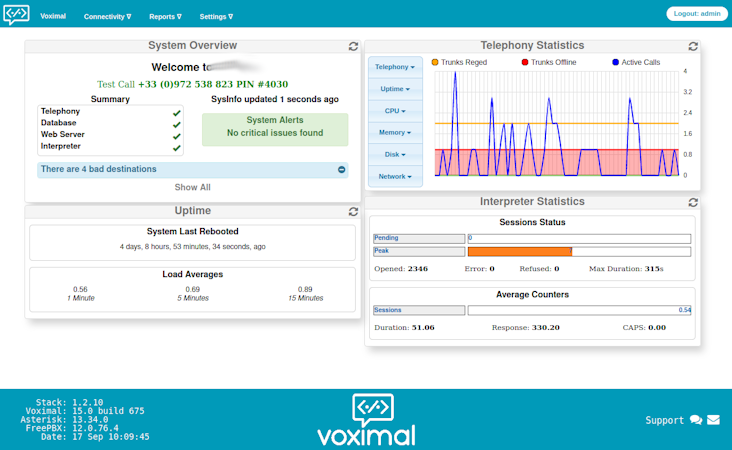Refresh the Uptime panel
Viewport: 732px width, 450px height.
[353, 211]
